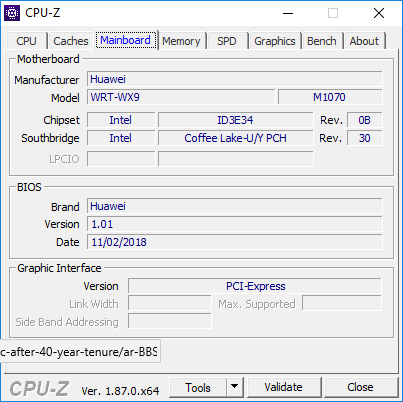Click the CPU-Z app icon in title bar

[12, 13]
